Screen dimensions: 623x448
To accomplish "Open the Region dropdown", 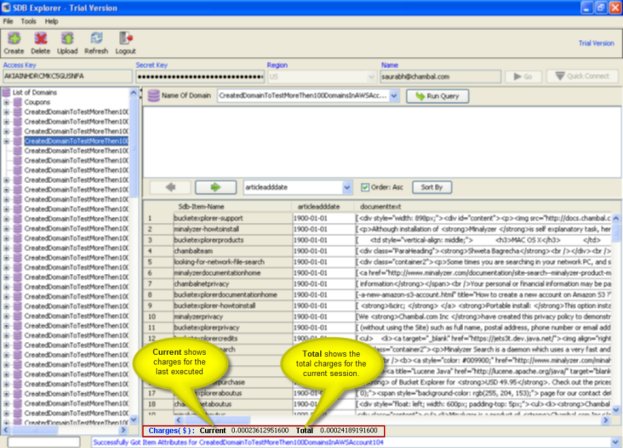I will [371, 76].
